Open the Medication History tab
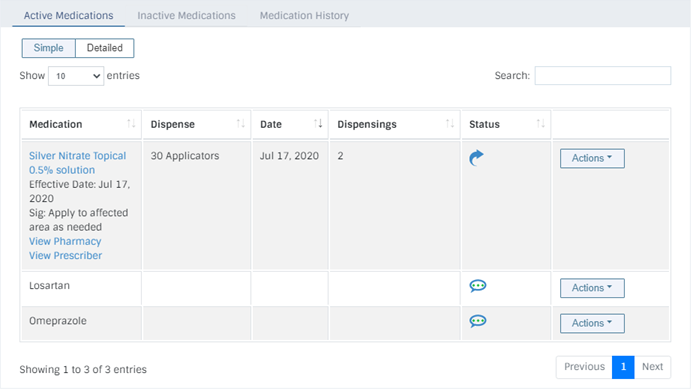The image size is (691, 389). [x=304, y=15]
